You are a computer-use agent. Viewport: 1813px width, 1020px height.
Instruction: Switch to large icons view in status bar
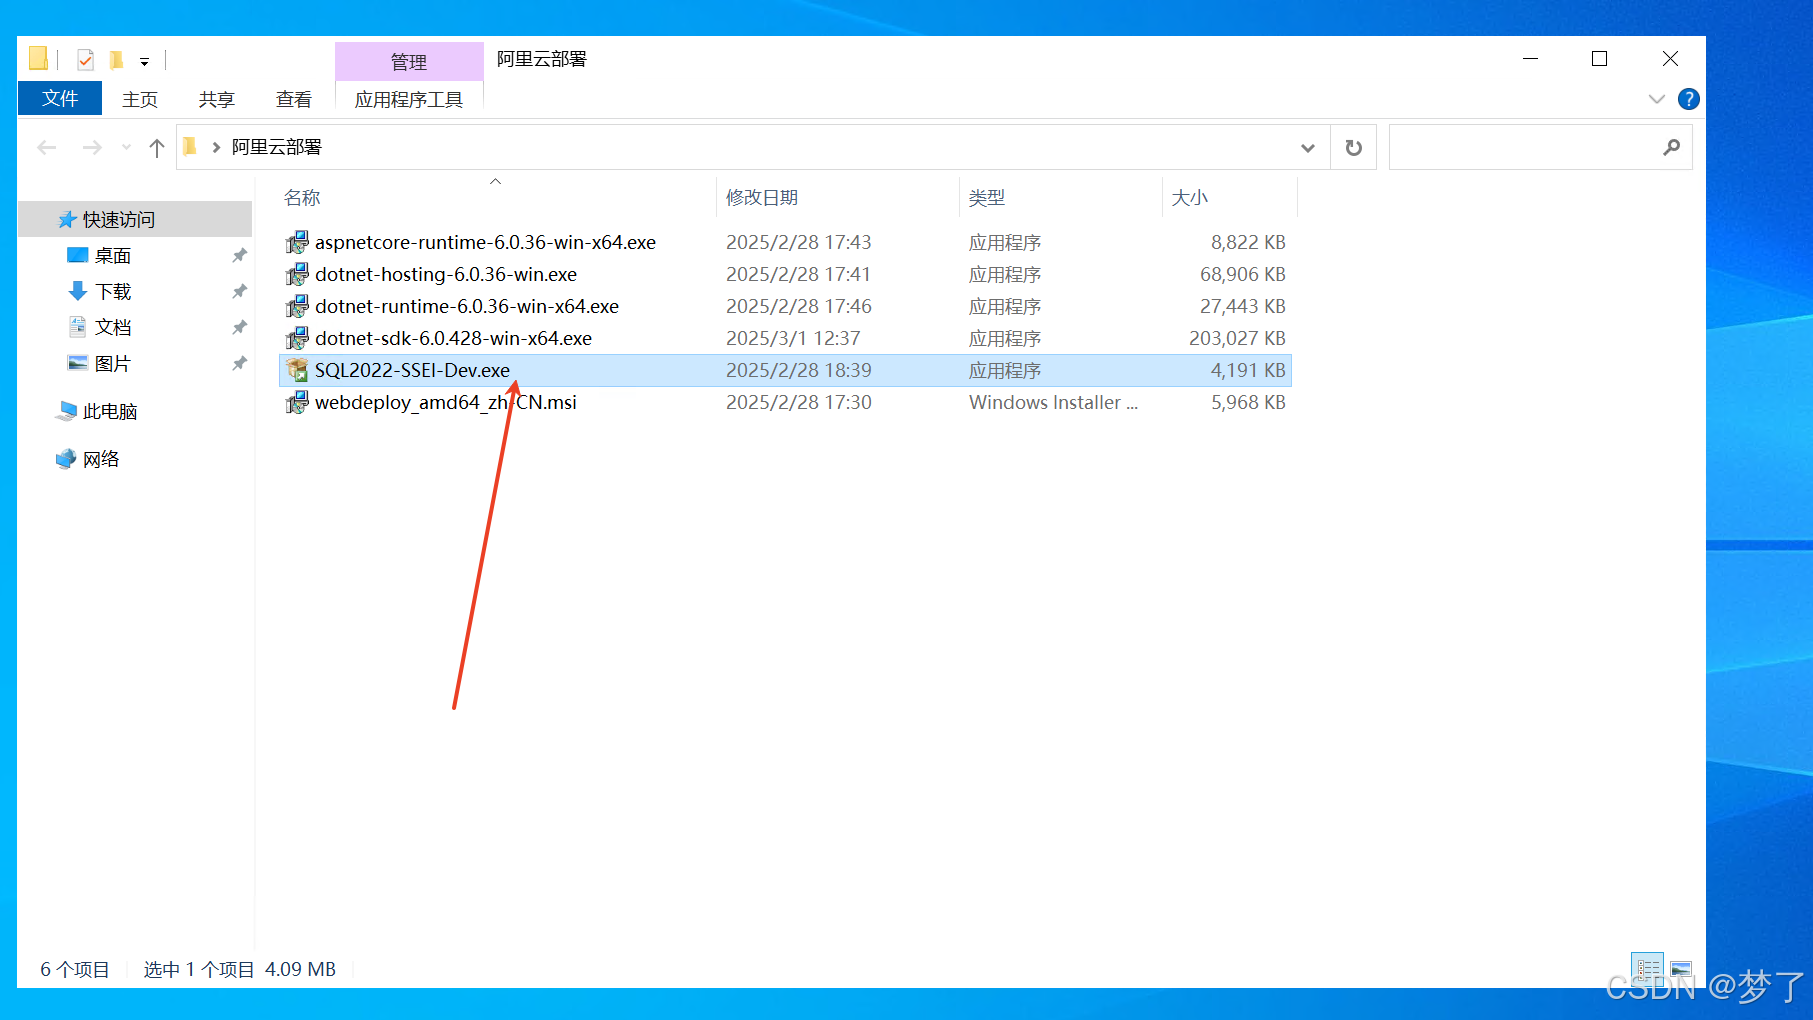point(1681,969)
